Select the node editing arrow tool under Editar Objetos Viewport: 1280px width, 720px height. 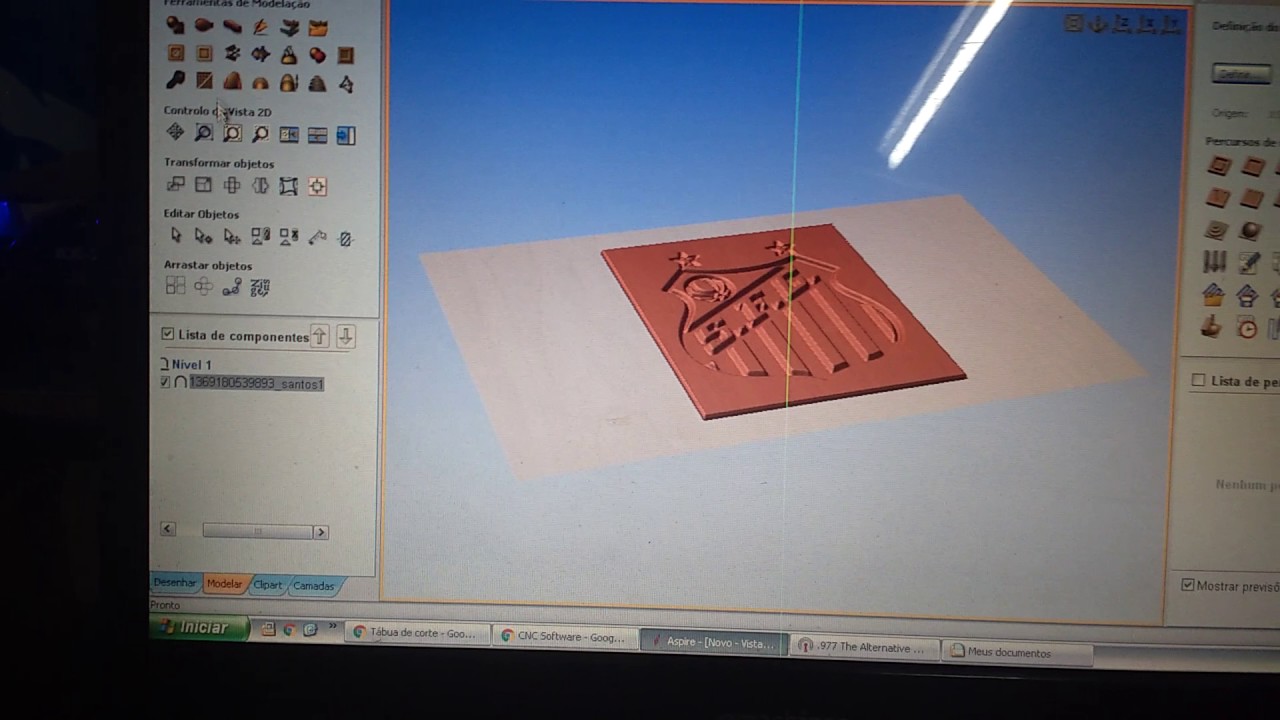204,237
